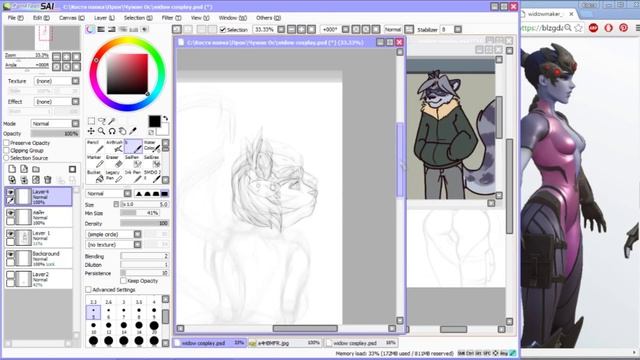
Task: Show Layer2 by its visibility box
Action: pyautogui.click(x=10, y=275)
